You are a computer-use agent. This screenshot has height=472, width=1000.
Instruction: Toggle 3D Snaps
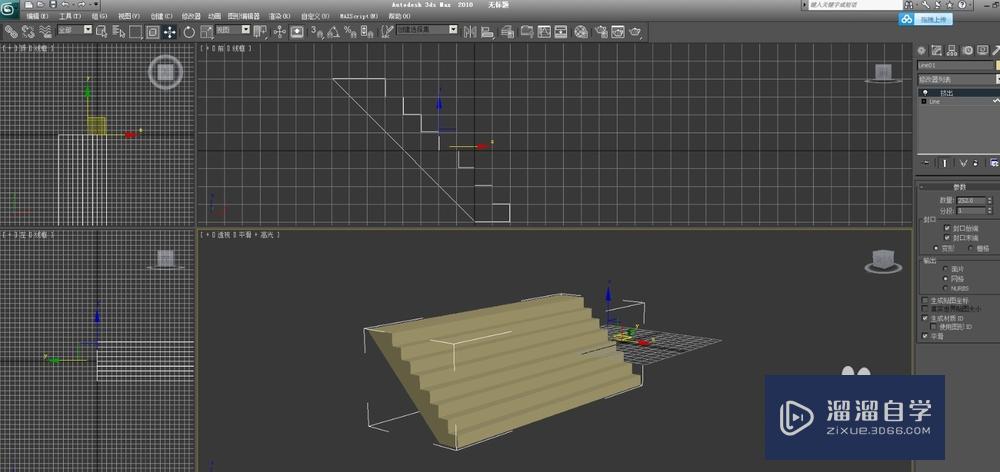(x=317, y=31)
